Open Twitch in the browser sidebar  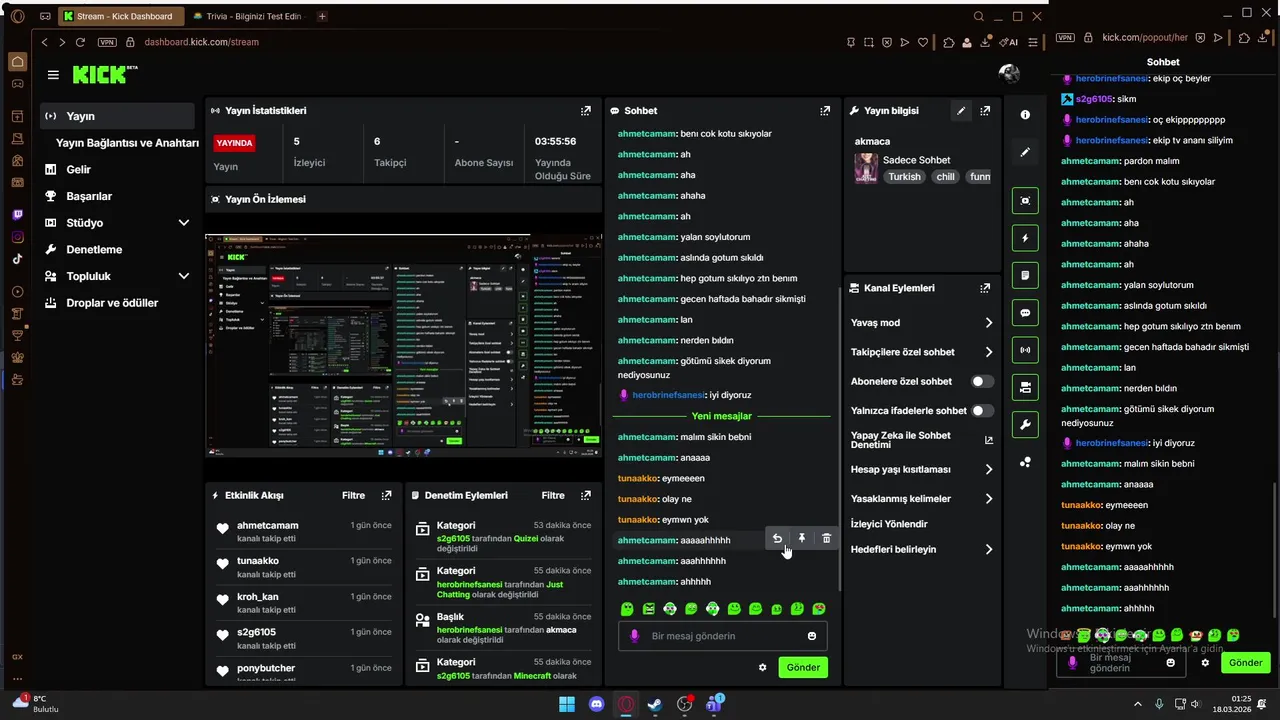17,214
